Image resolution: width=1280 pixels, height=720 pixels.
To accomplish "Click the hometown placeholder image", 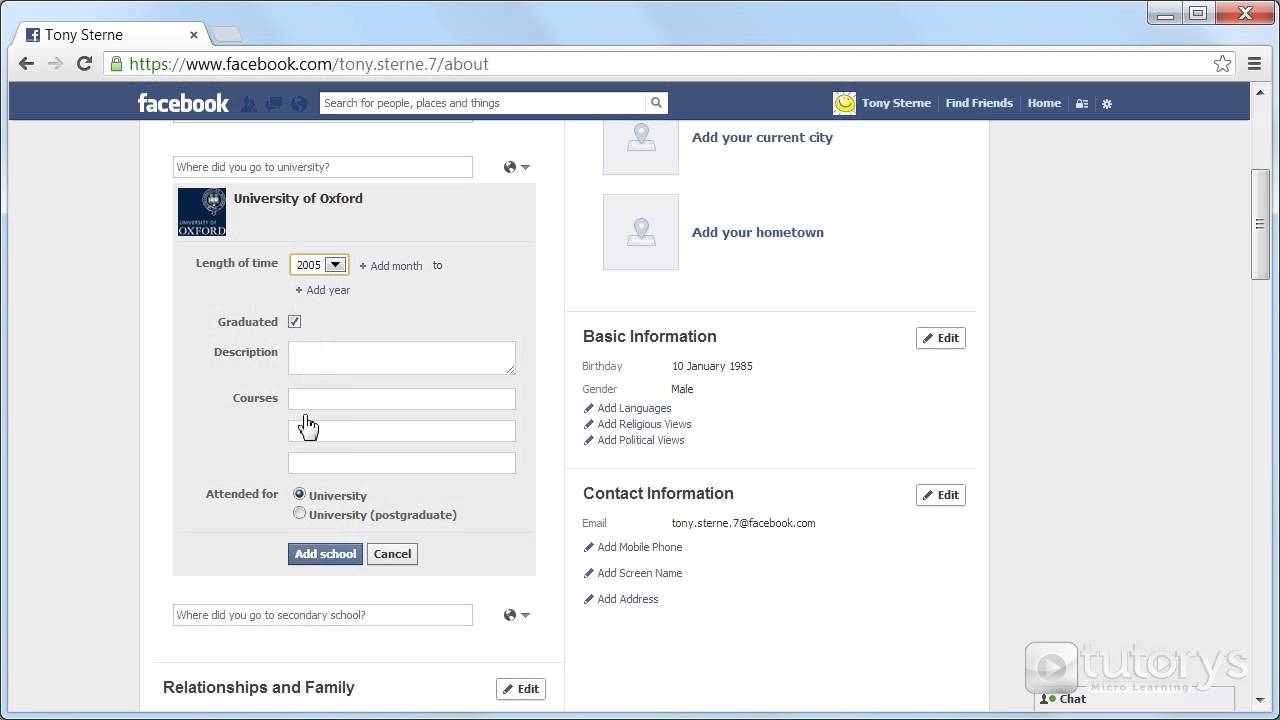I will tap(641, 232).
